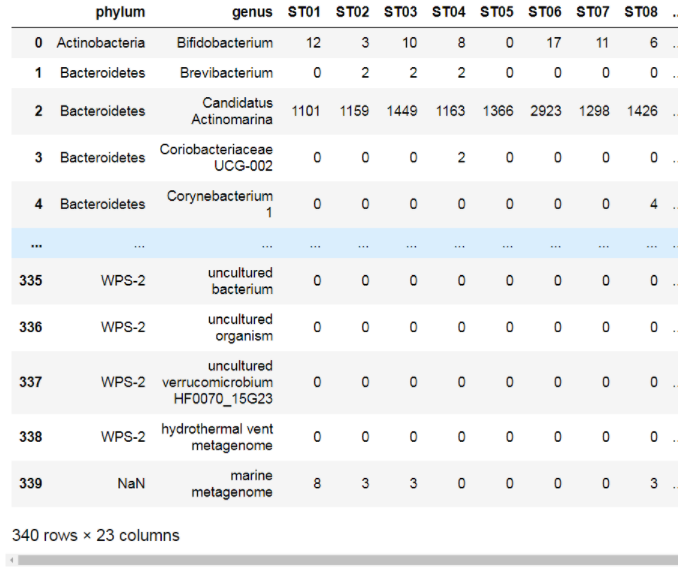Image resolution: width=684 pixels, height=573 pixels.
Task: Click the row index 2
Action: (x=38, y=111)
